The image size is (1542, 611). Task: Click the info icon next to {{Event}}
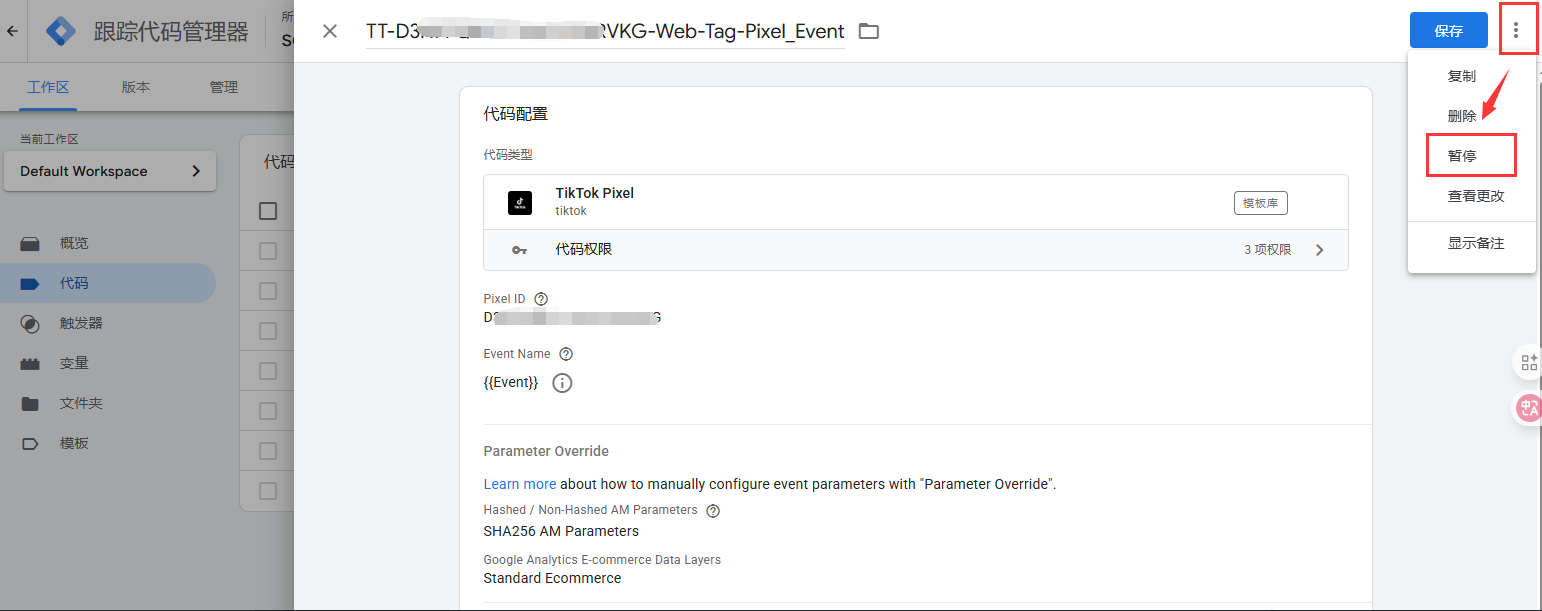pyautogui.click(x=562, y=383)
